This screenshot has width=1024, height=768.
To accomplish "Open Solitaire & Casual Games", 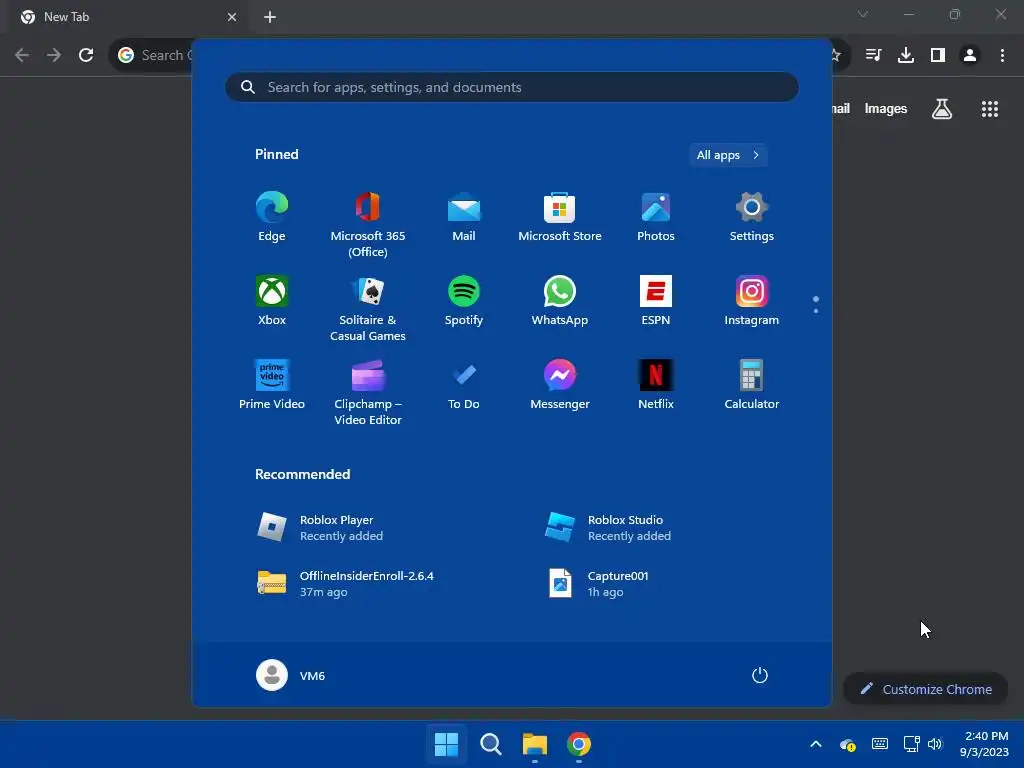I will 368,309.
